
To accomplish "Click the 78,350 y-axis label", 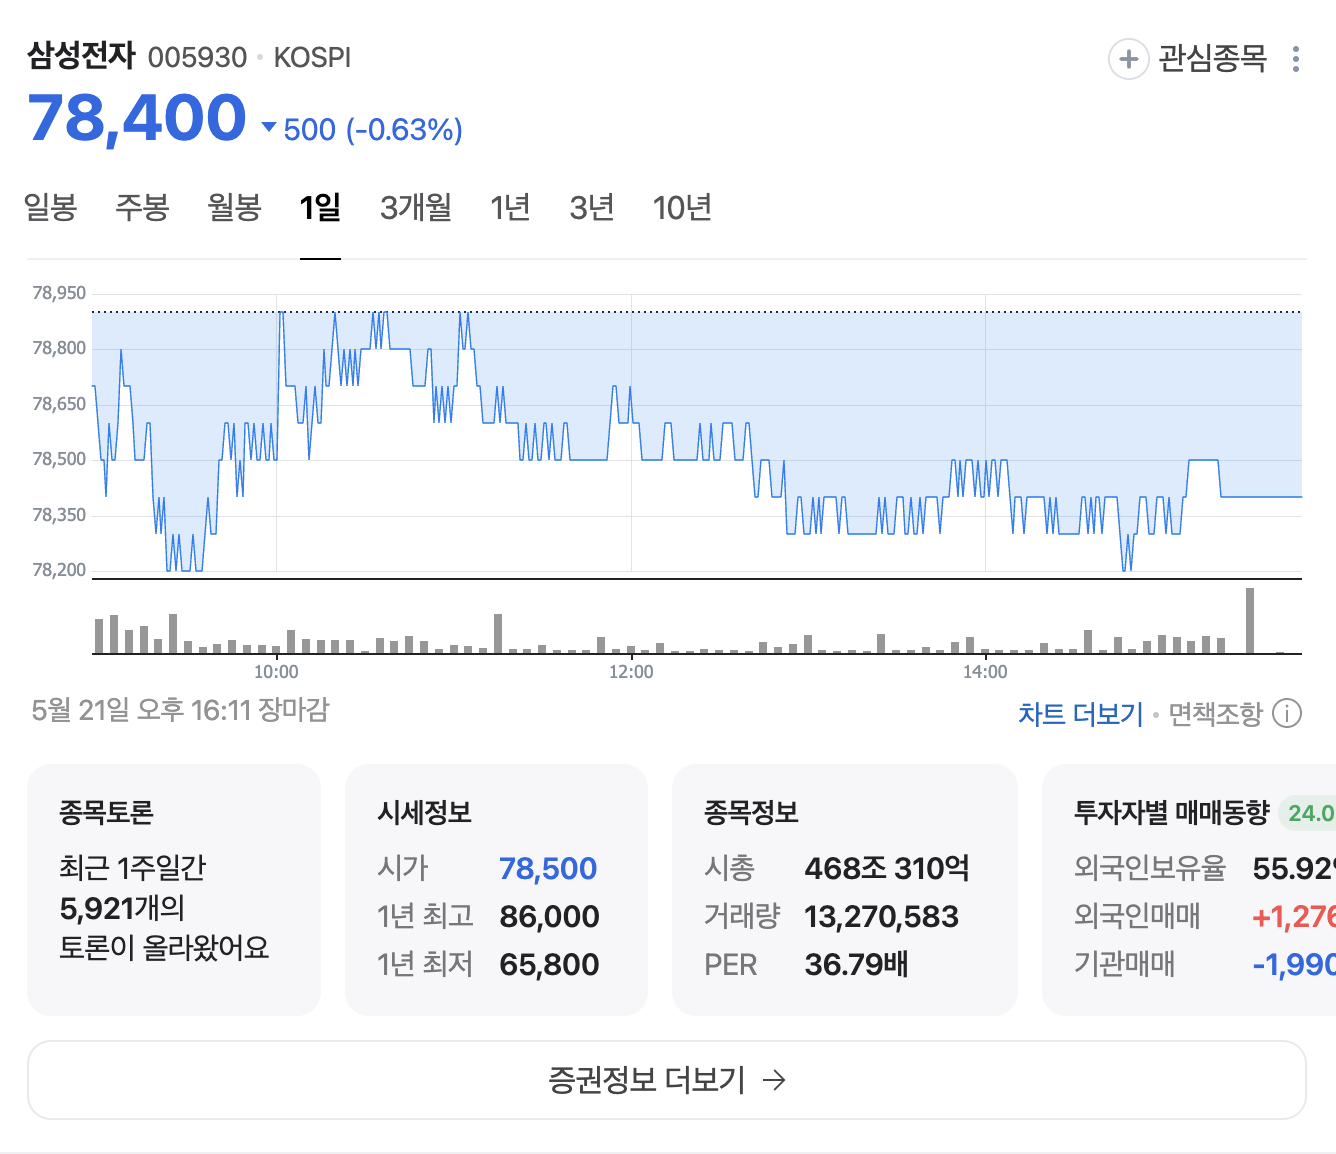I will pyautogui.click(x=59, y=515).
